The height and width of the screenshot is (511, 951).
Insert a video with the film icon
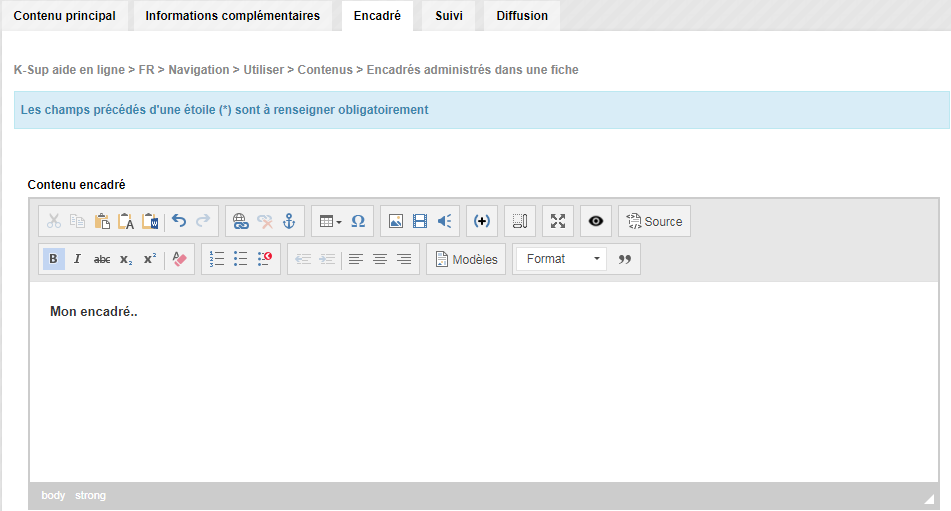[x=420, y=221]
